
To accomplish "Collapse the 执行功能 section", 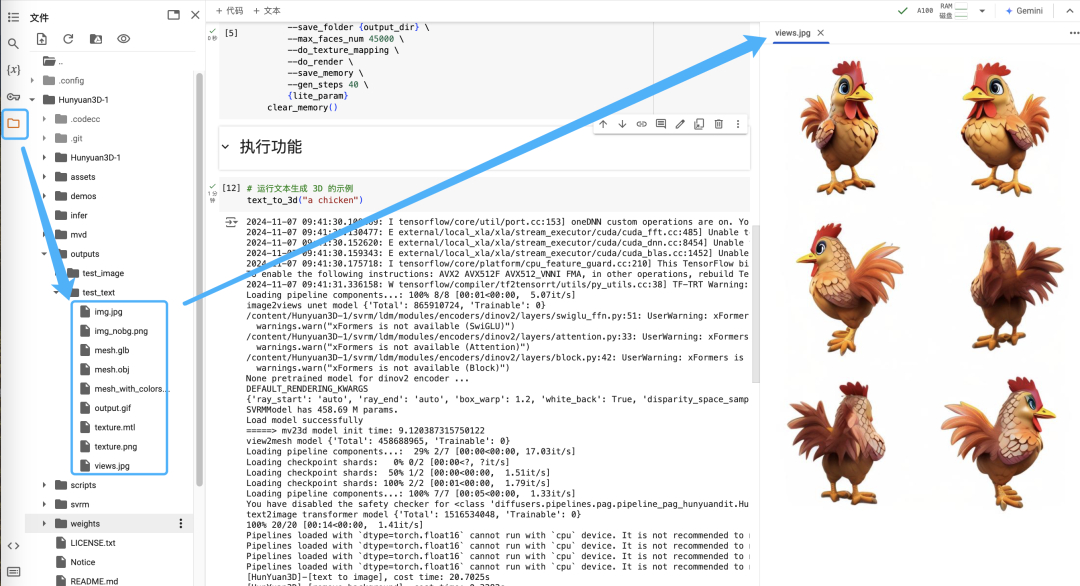I will 225,147.
